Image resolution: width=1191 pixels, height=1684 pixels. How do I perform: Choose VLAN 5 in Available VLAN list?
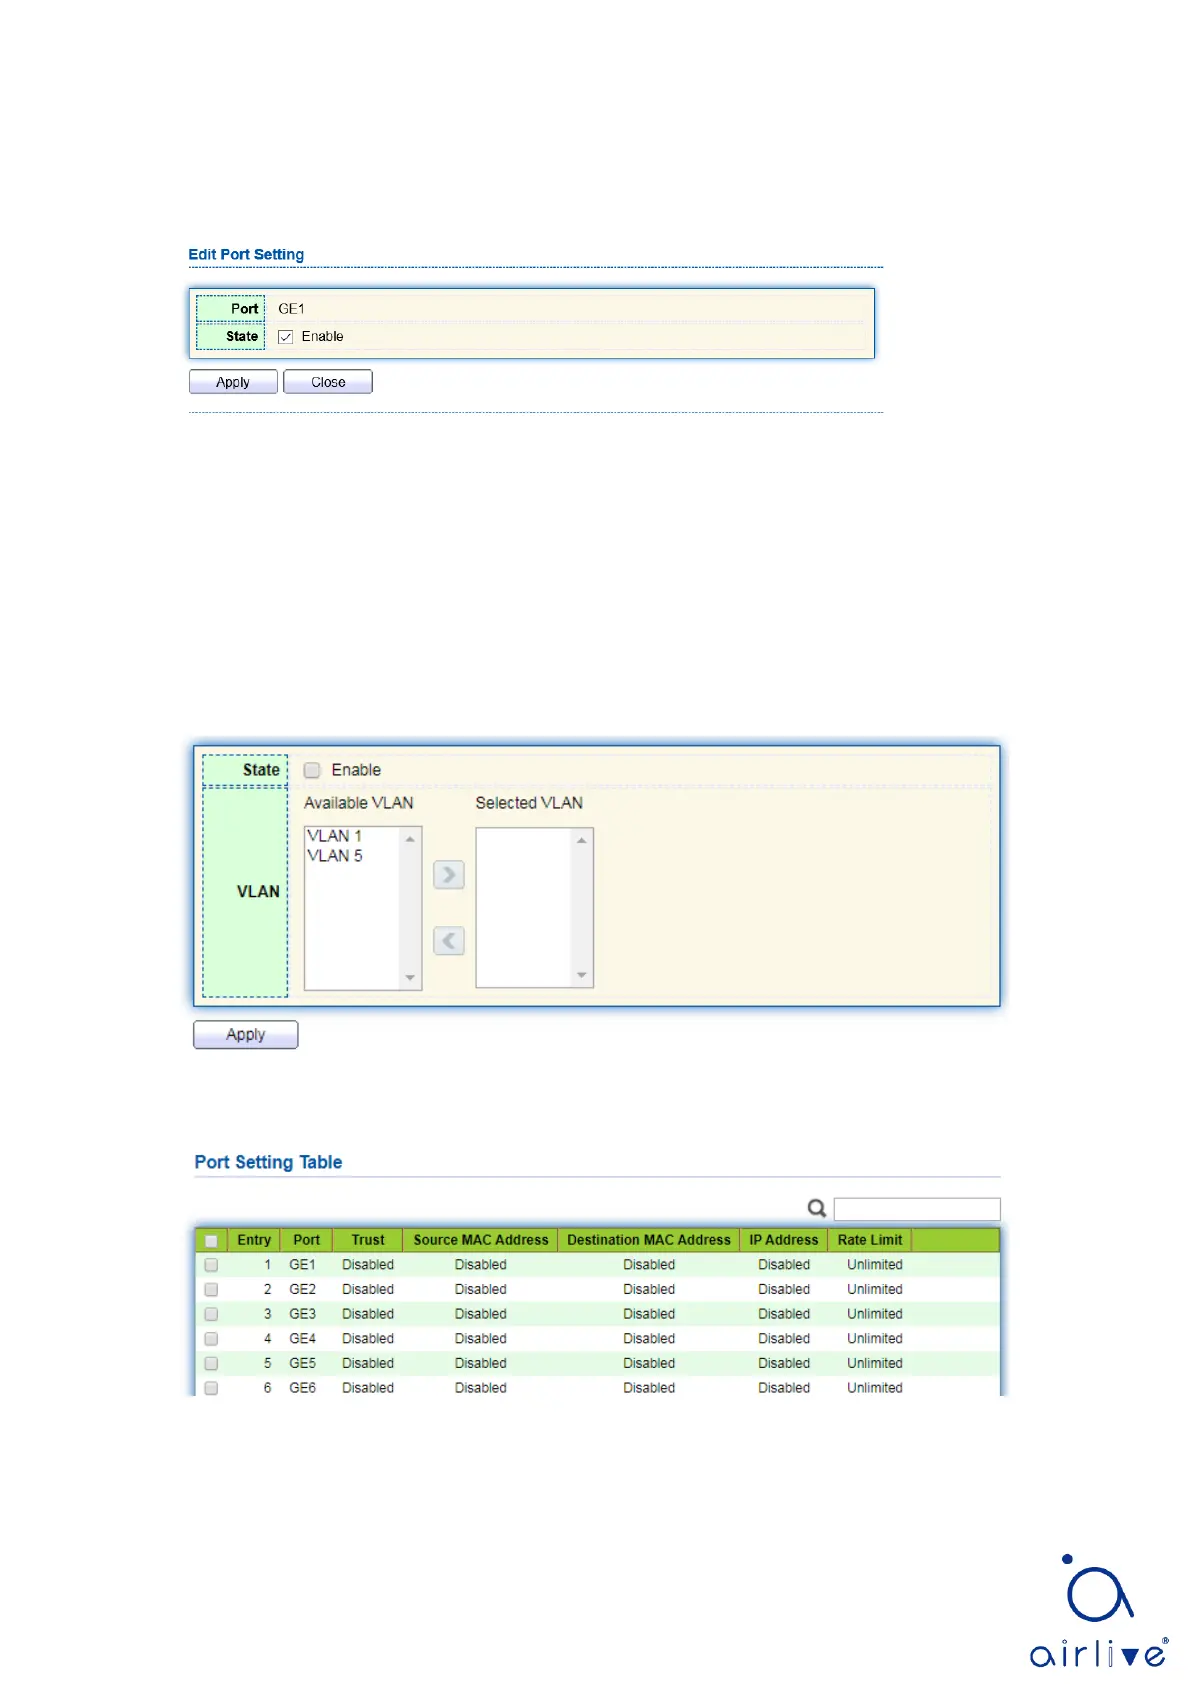pos(335,856)
